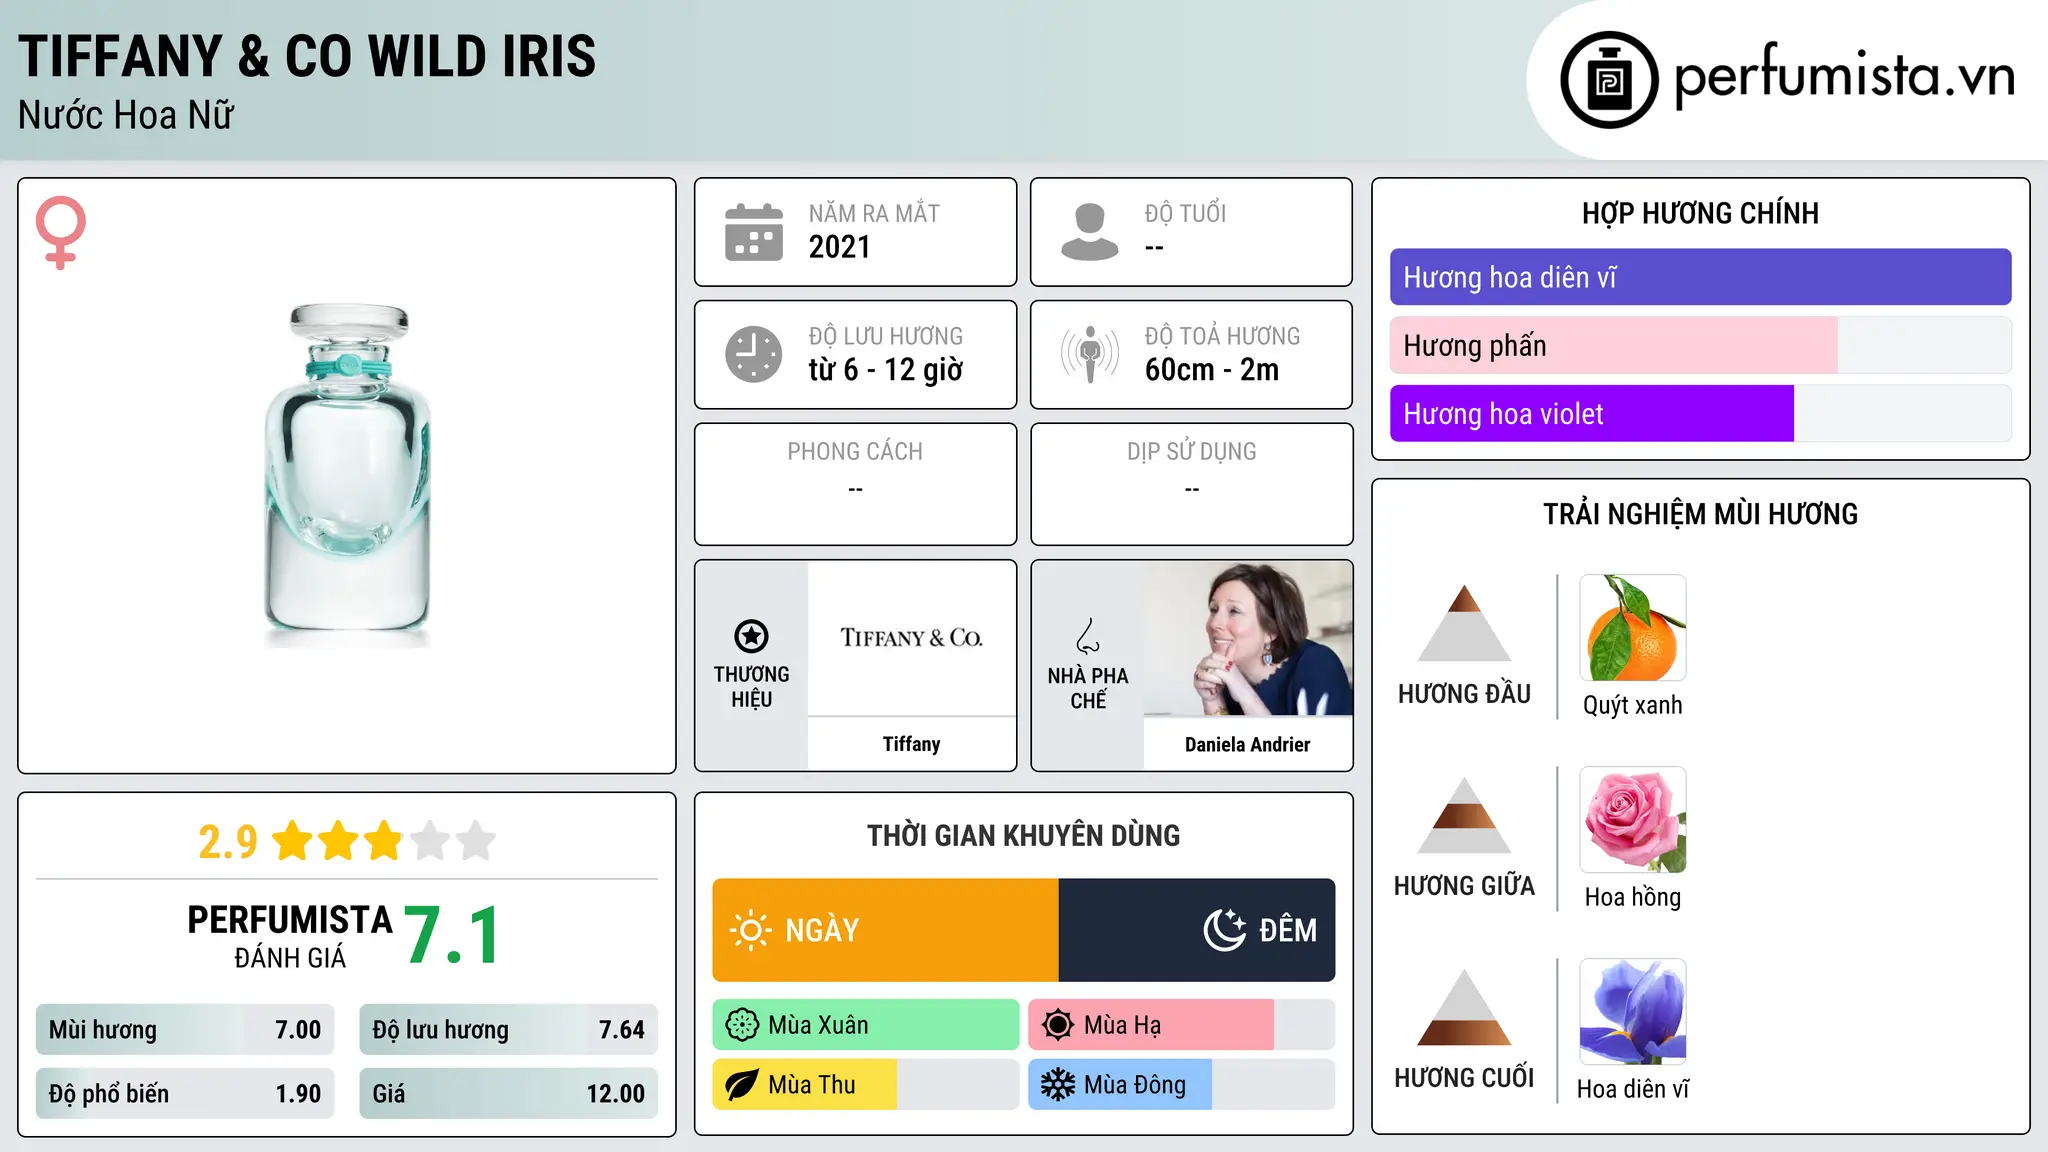This screenshot has height=1152, width=2048.
Task: Click the Tiffany & Co. brand logo
Action: 911,638
